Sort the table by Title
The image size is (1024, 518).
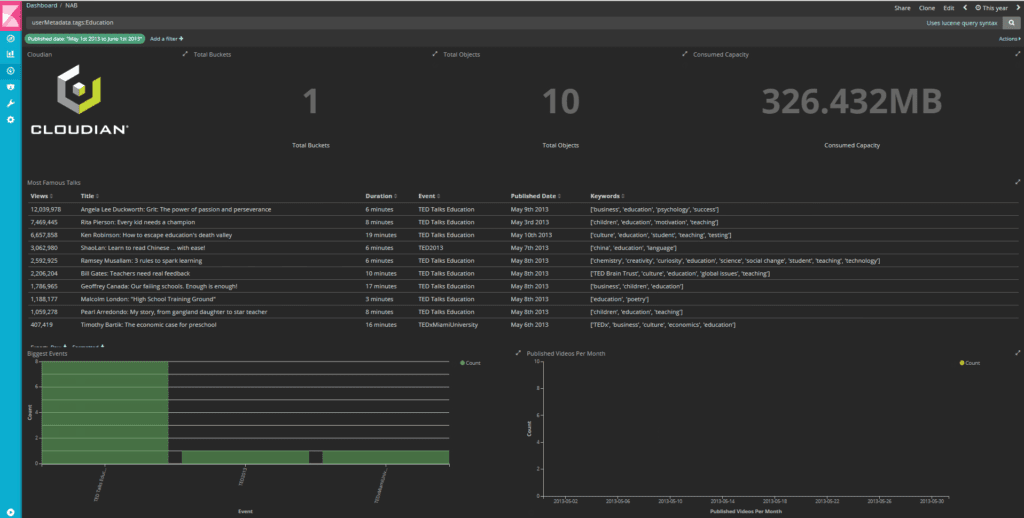pyautogui.click(x=89, y=196)
